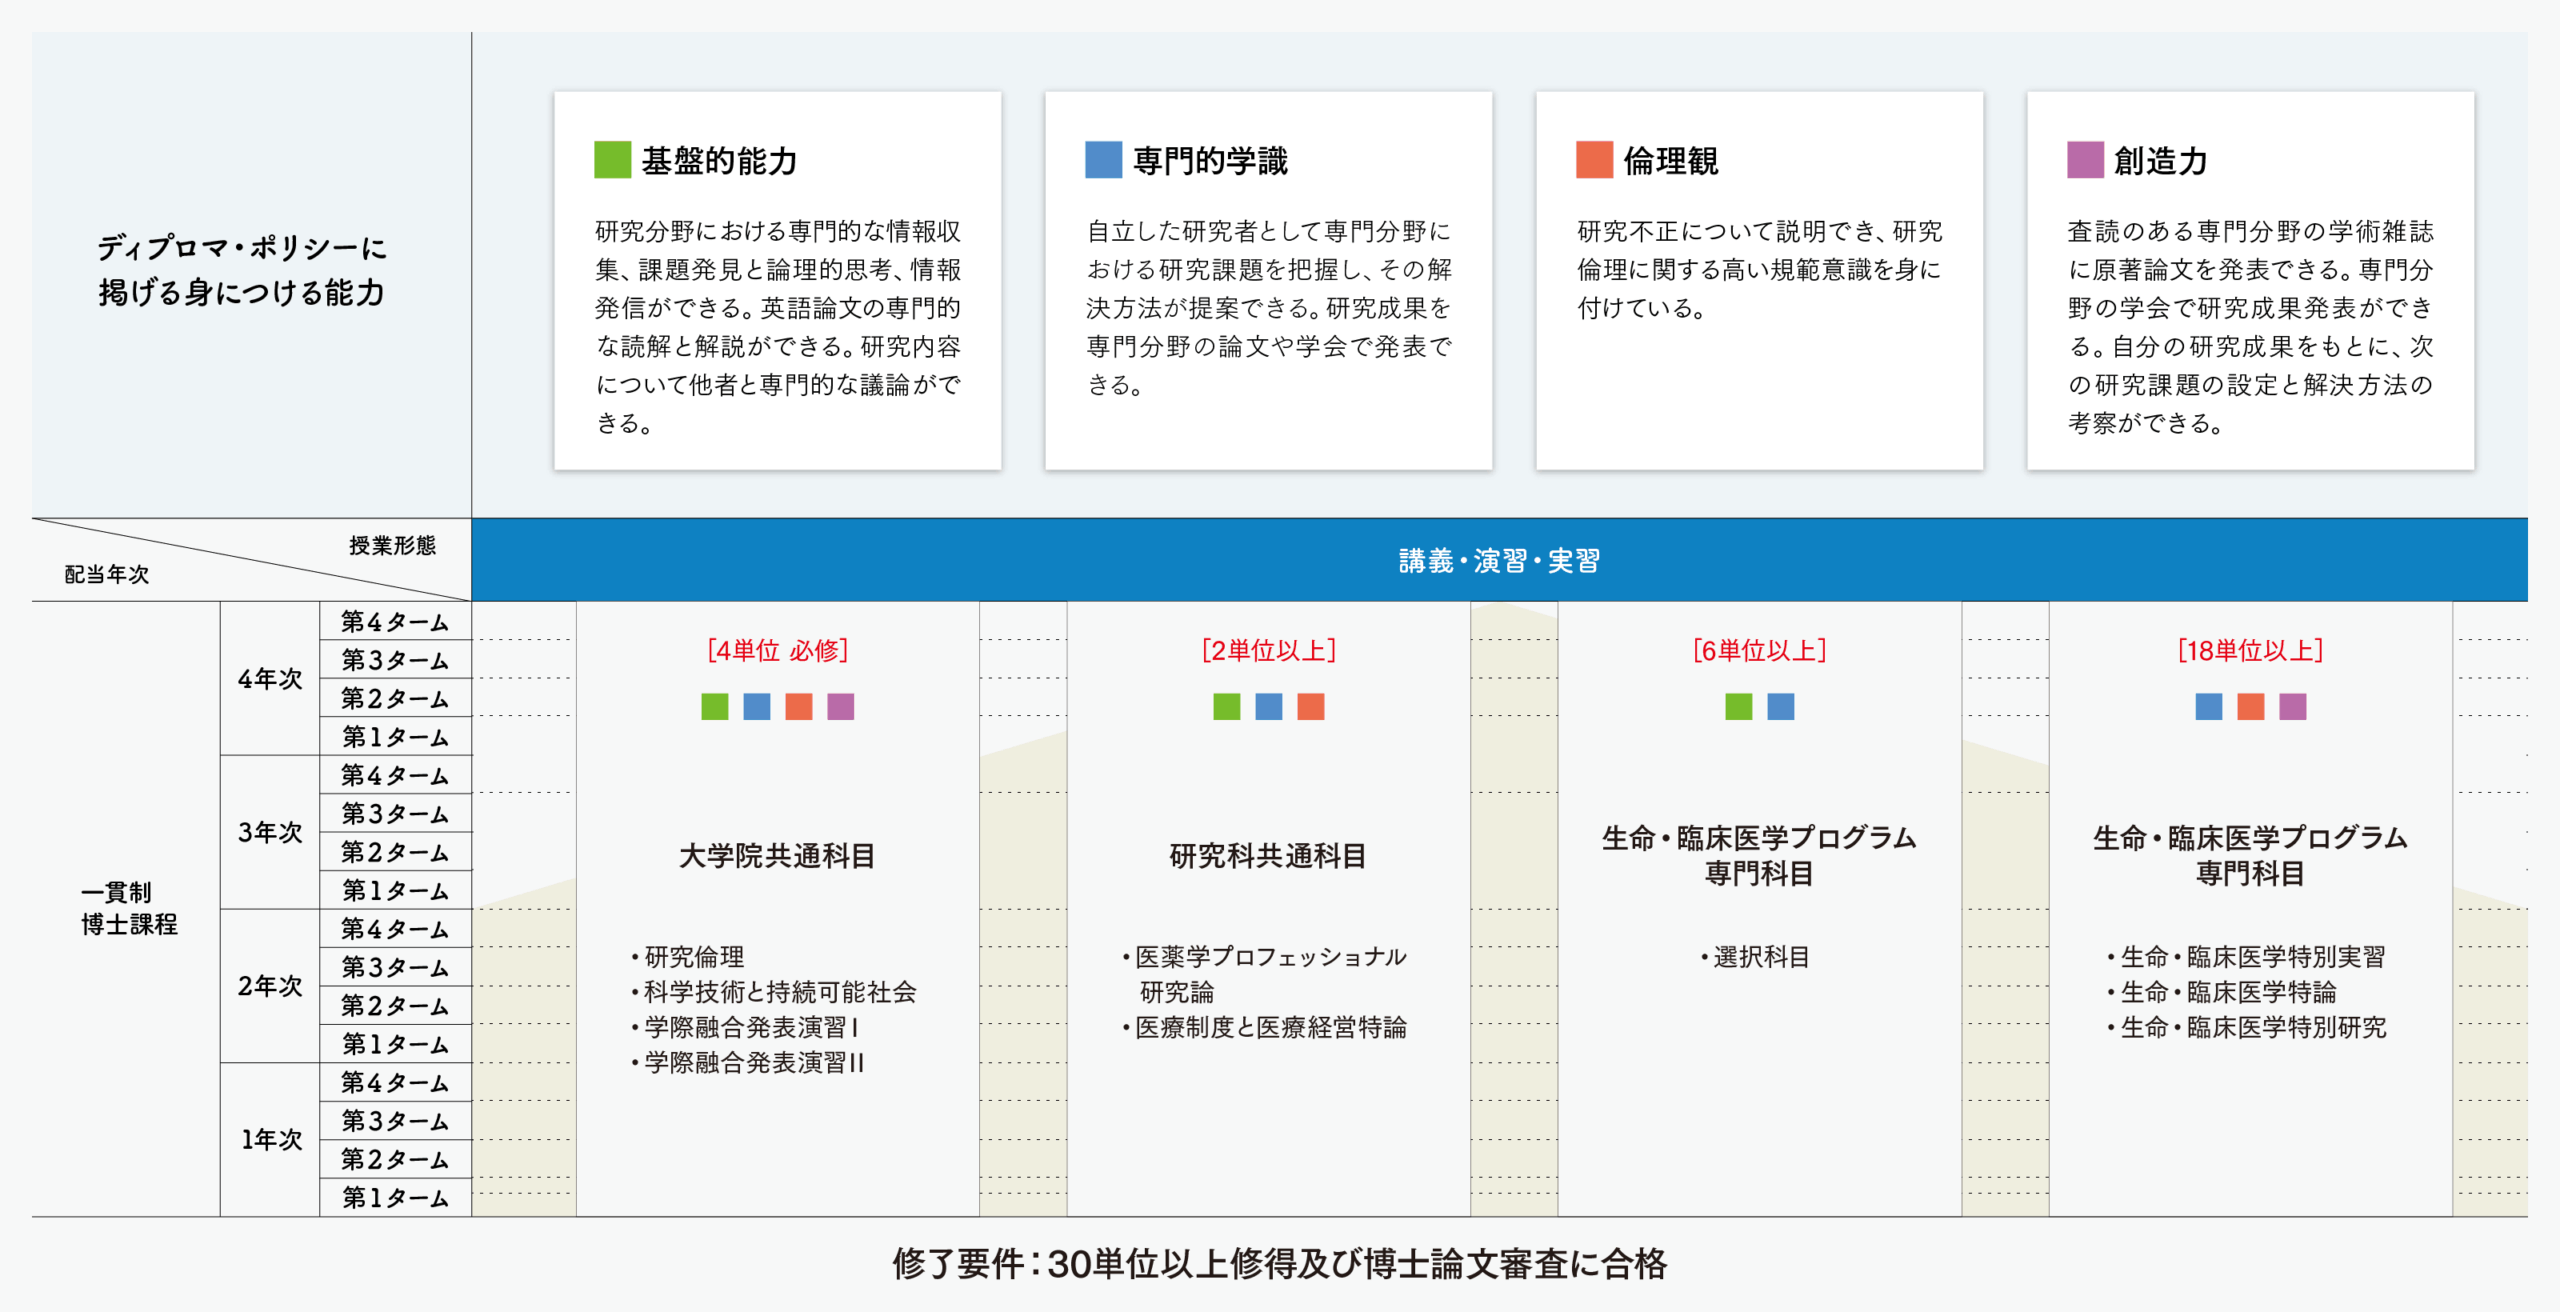Select the 1年次 row label
Viewport: 2560px width, 1312px height.
270,1139
